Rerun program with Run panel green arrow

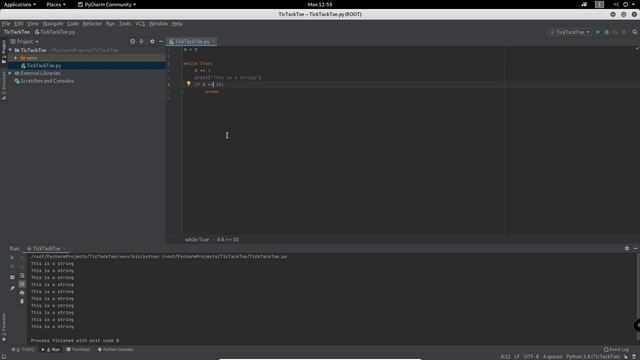12,258
